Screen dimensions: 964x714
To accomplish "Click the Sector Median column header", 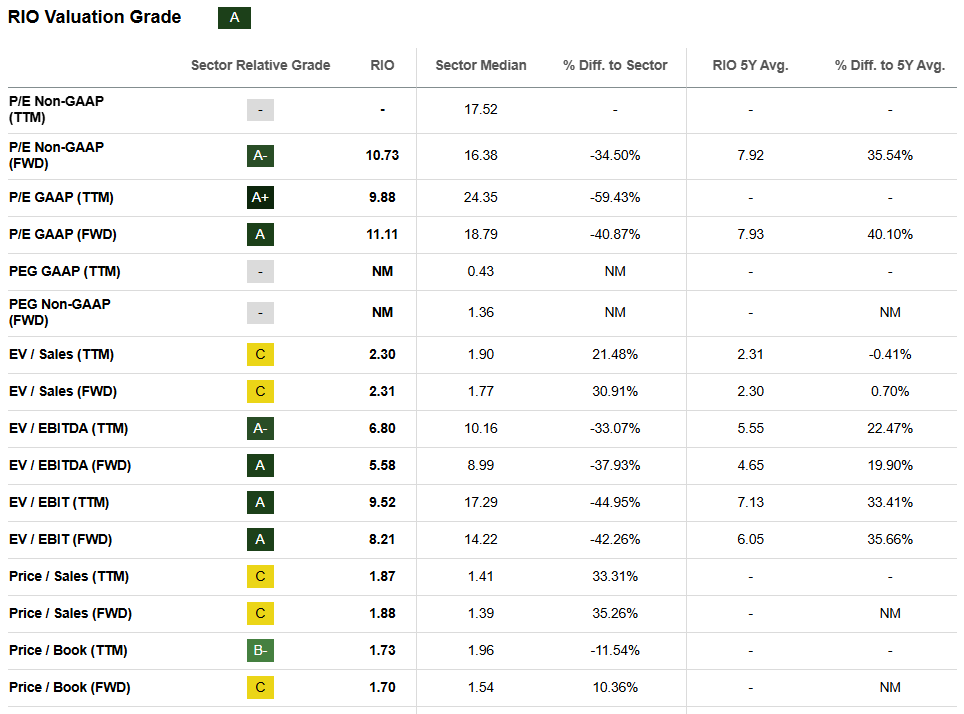I will click(x=481, y=65).
